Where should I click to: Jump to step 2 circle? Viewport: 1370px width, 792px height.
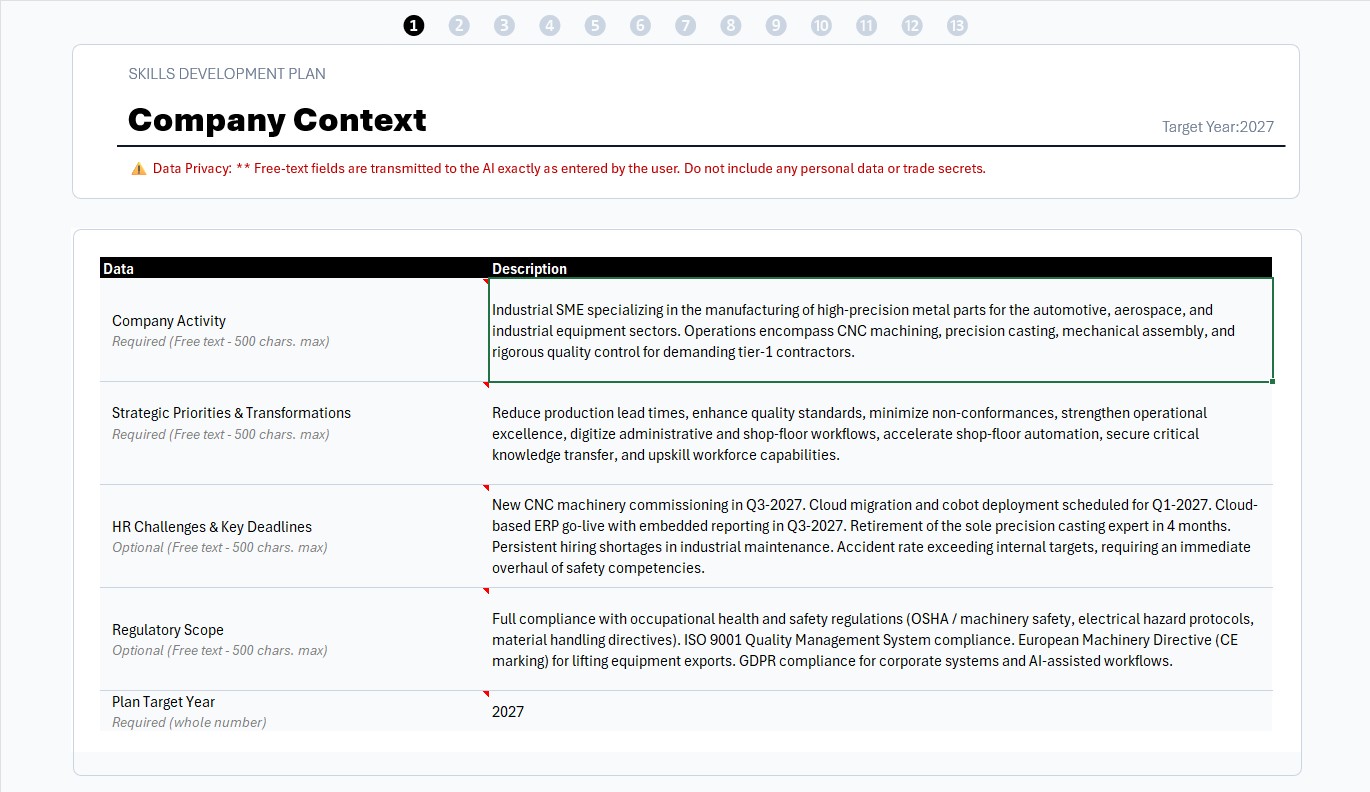[x=459, y=26]
